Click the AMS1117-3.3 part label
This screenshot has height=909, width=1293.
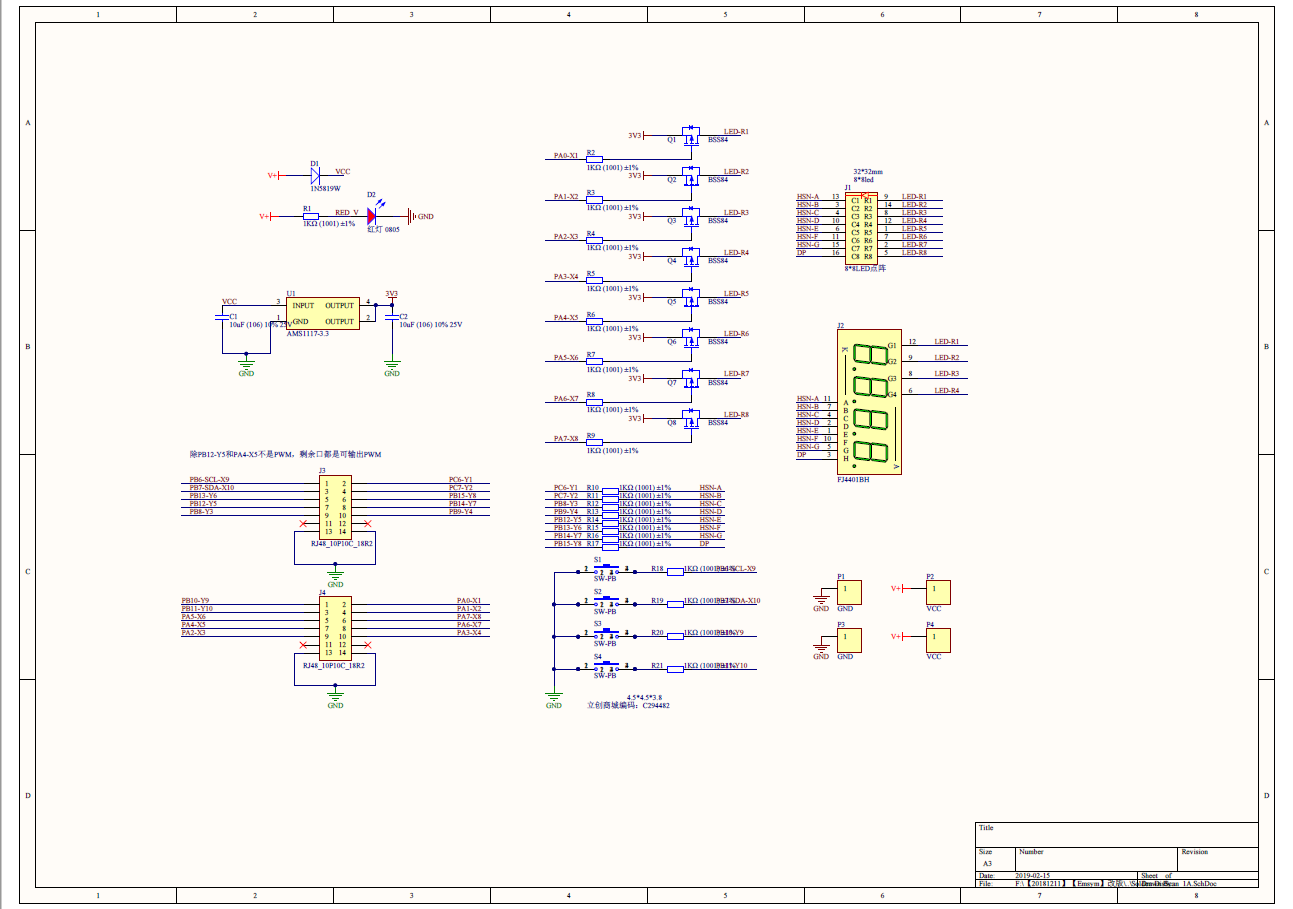pos(308,334)
